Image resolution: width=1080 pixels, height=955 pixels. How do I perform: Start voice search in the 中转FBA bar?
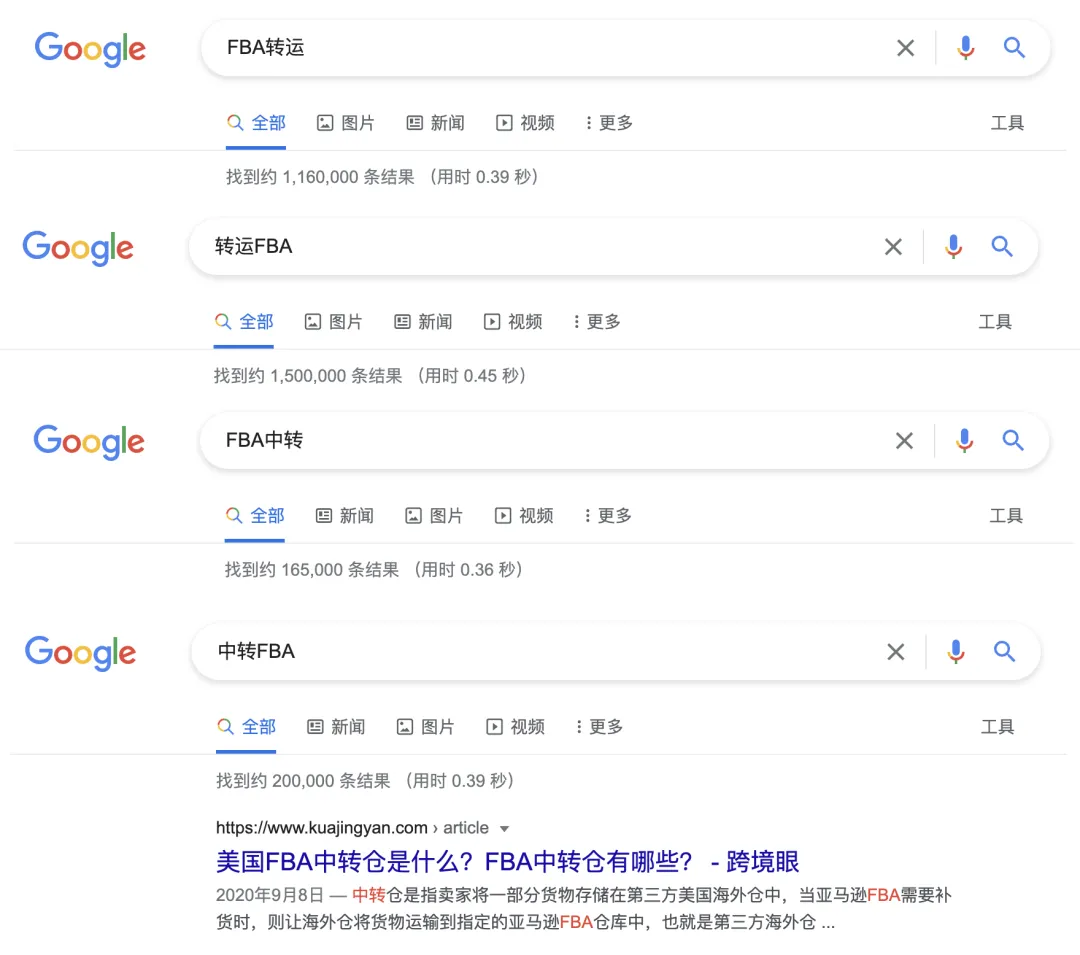click(x=956, y=651)
